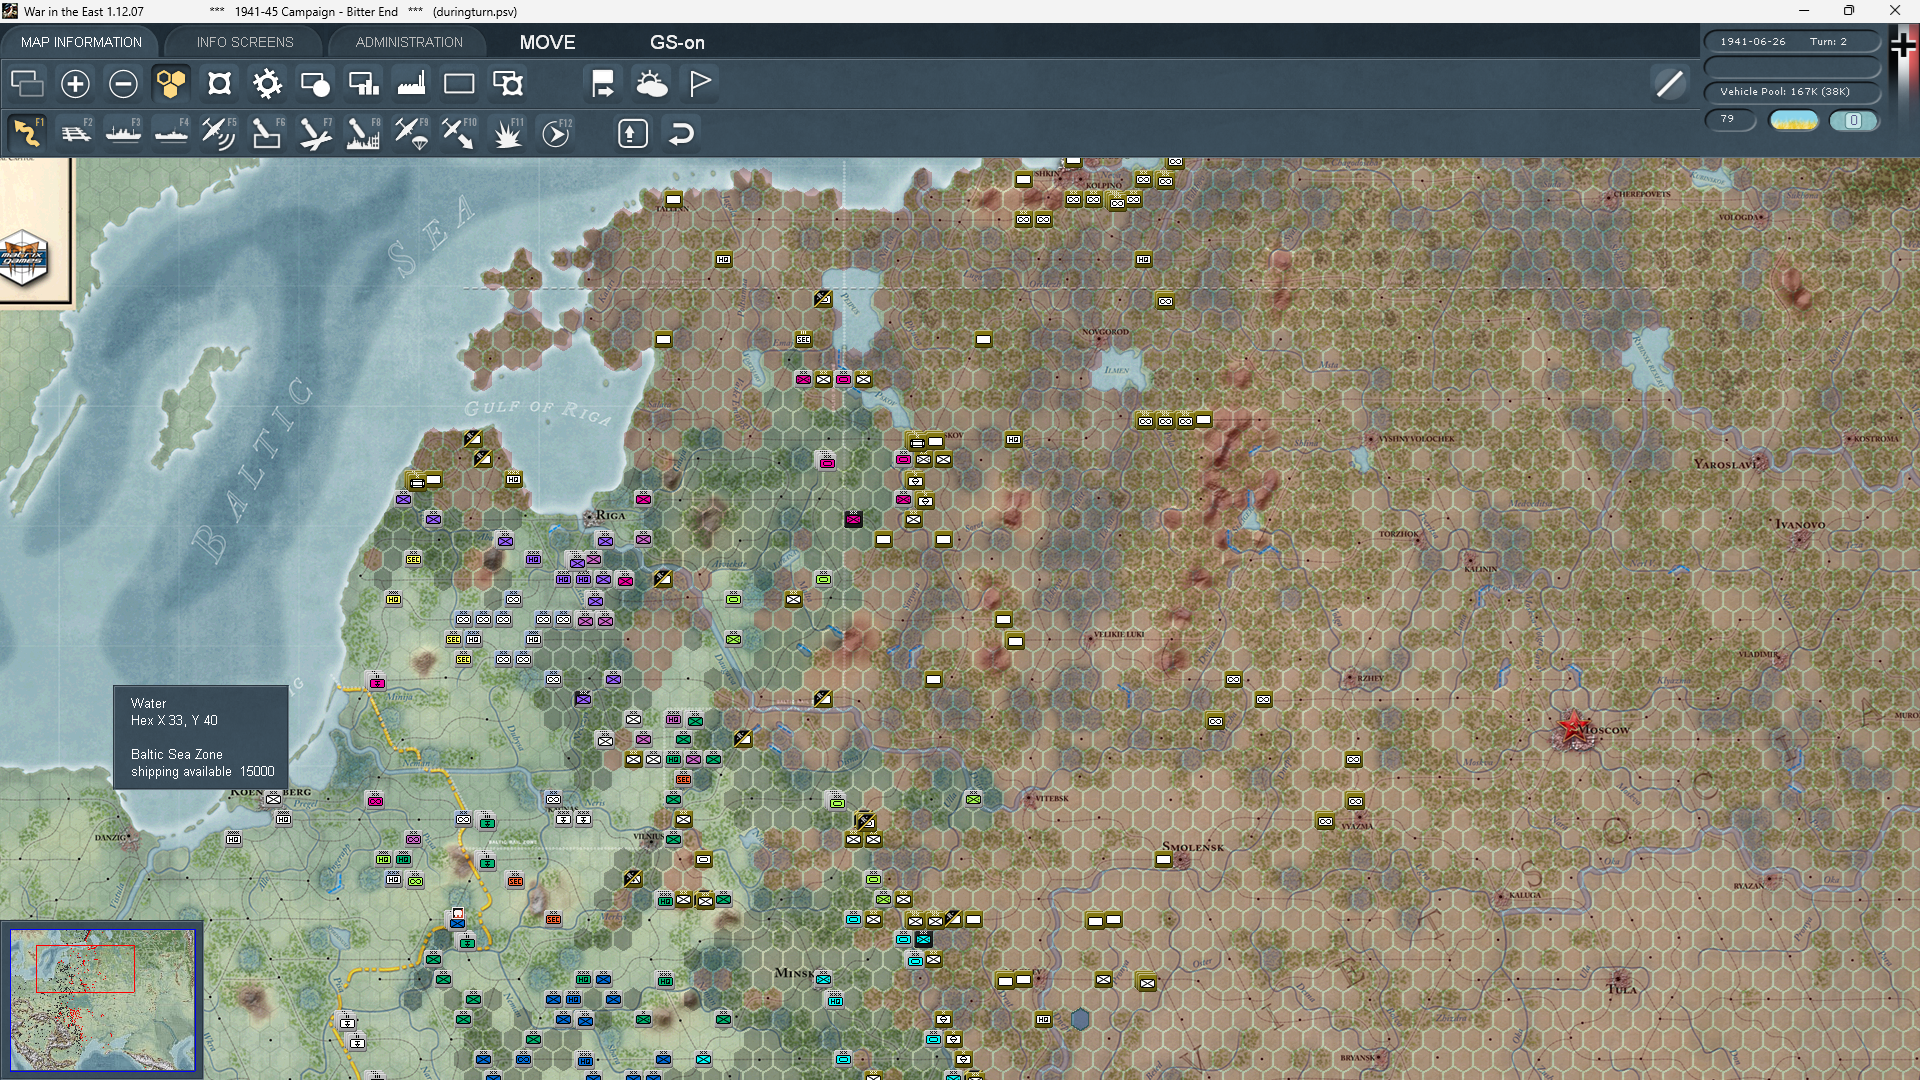This screenshot has height=1080, width=1920.
Task: Toggle the yellow supply indicator pill
Action: 1794,120
